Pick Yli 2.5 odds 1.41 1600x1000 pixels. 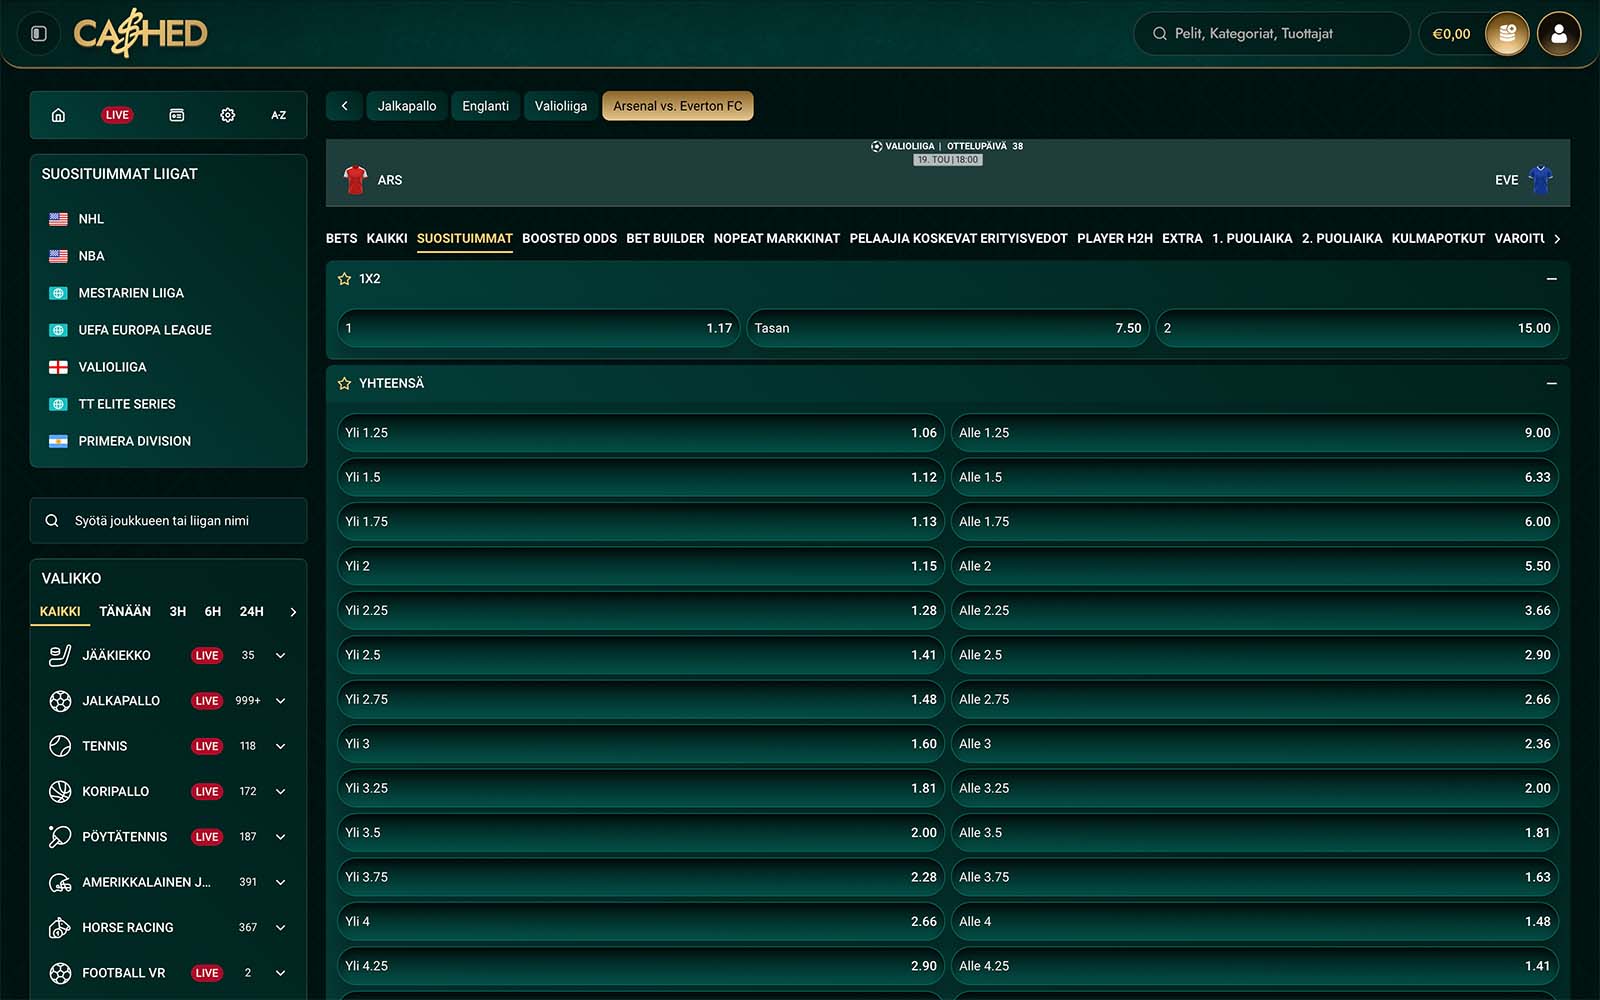(640, 655)
